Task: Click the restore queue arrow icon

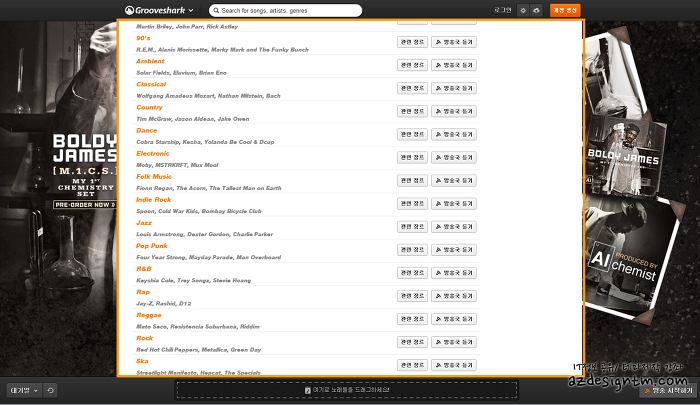Action: tap(50, 391)
